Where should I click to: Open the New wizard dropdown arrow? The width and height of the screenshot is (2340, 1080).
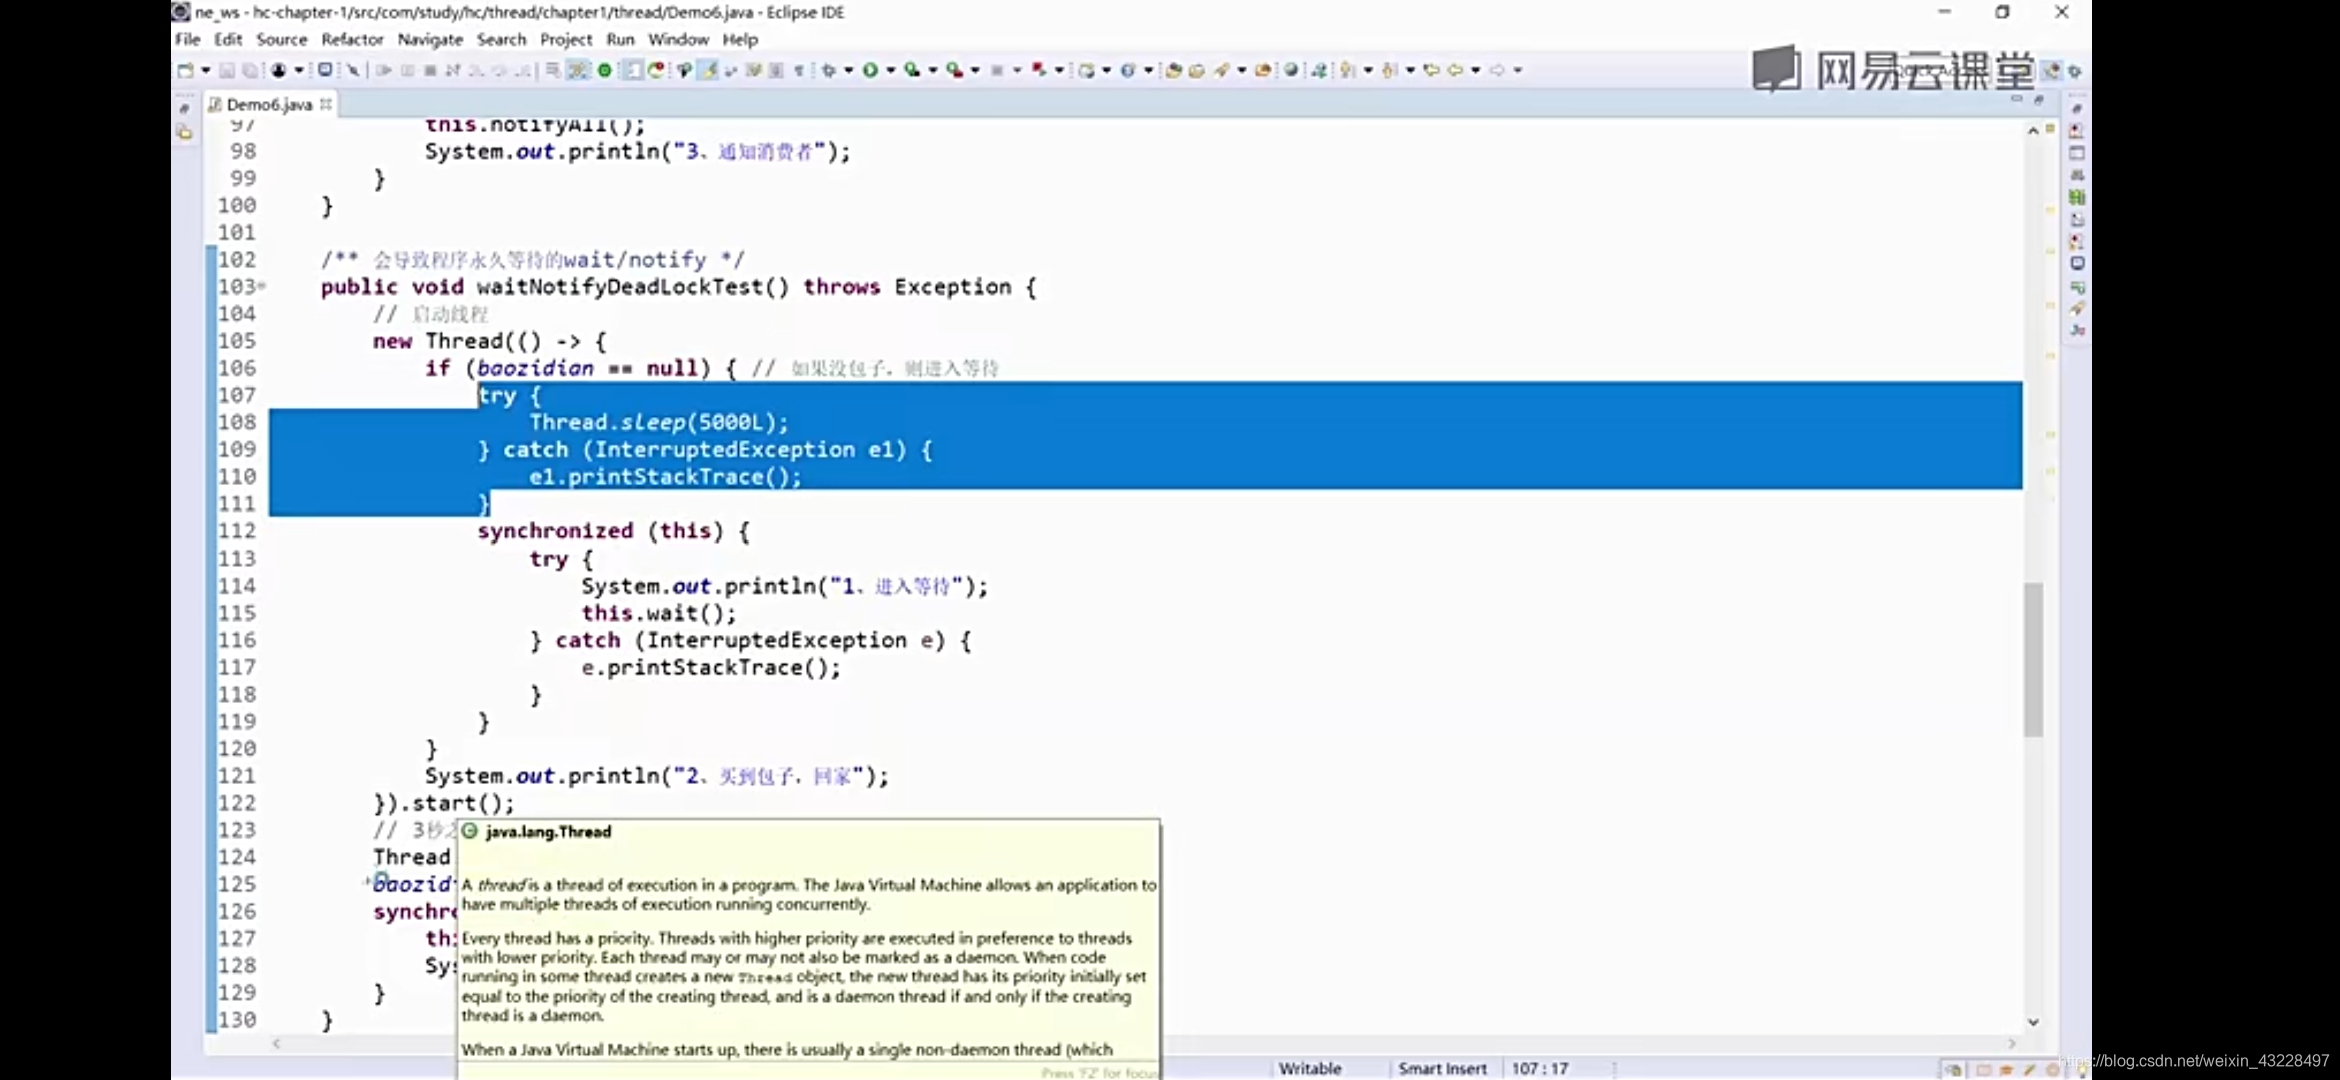point(205,70)
